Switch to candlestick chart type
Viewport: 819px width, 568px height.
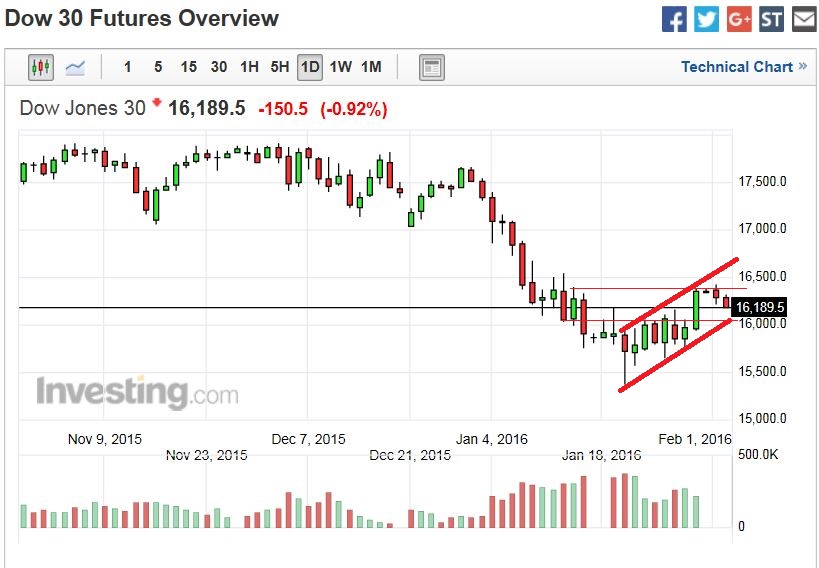click(41, 68)
